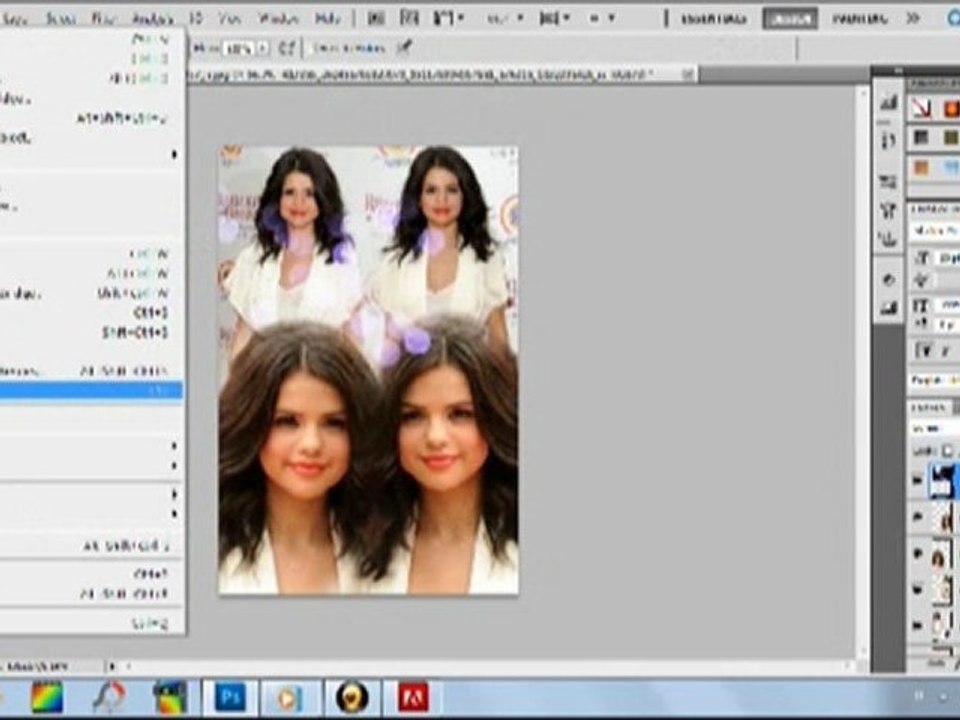Open the font family dropdown in Character panel
The width and height of the screenshot is (960, 720).
tap(934, 231)
